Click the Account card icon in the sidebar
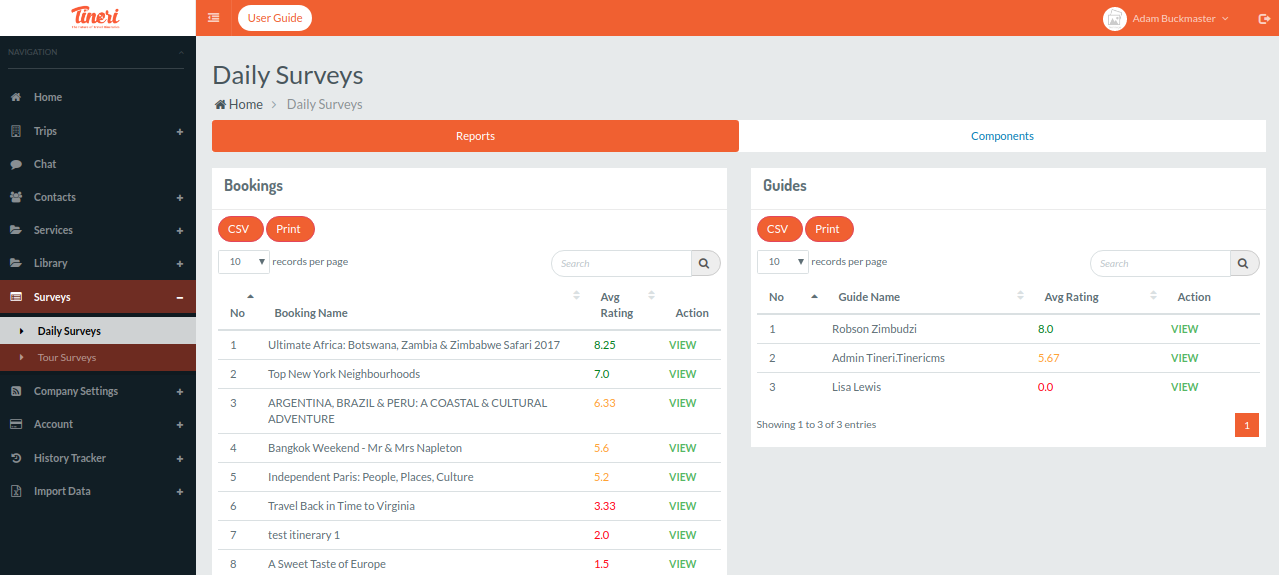 click(16, 424)
